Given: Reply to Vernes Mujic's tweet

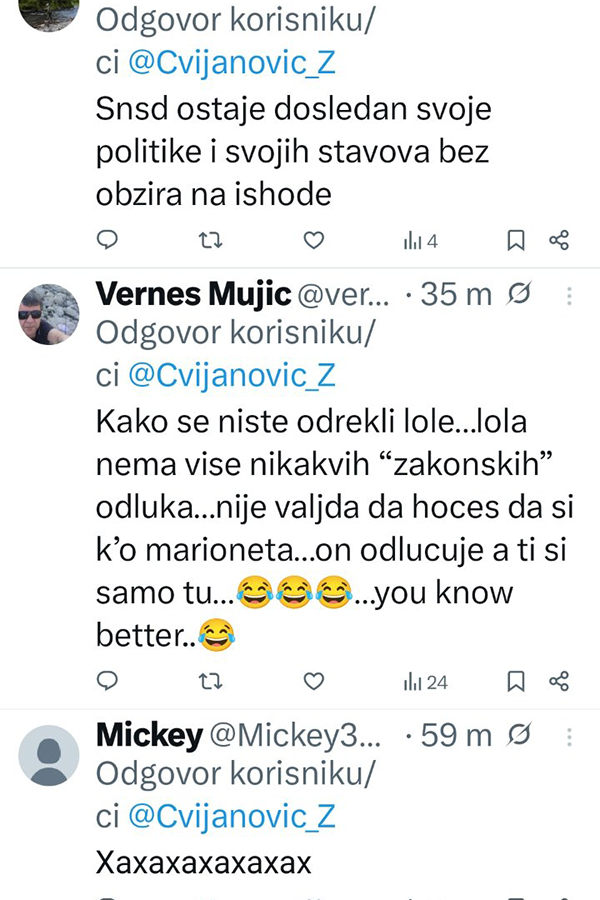Looking at the screenshot, I should (109, 682).
